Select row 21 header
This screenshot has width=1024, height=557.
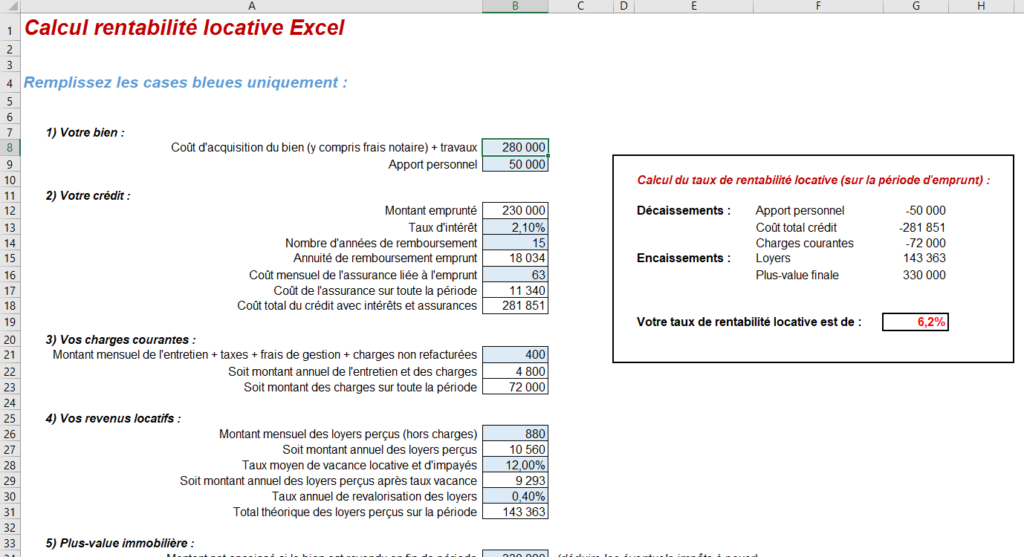(10, 355)
